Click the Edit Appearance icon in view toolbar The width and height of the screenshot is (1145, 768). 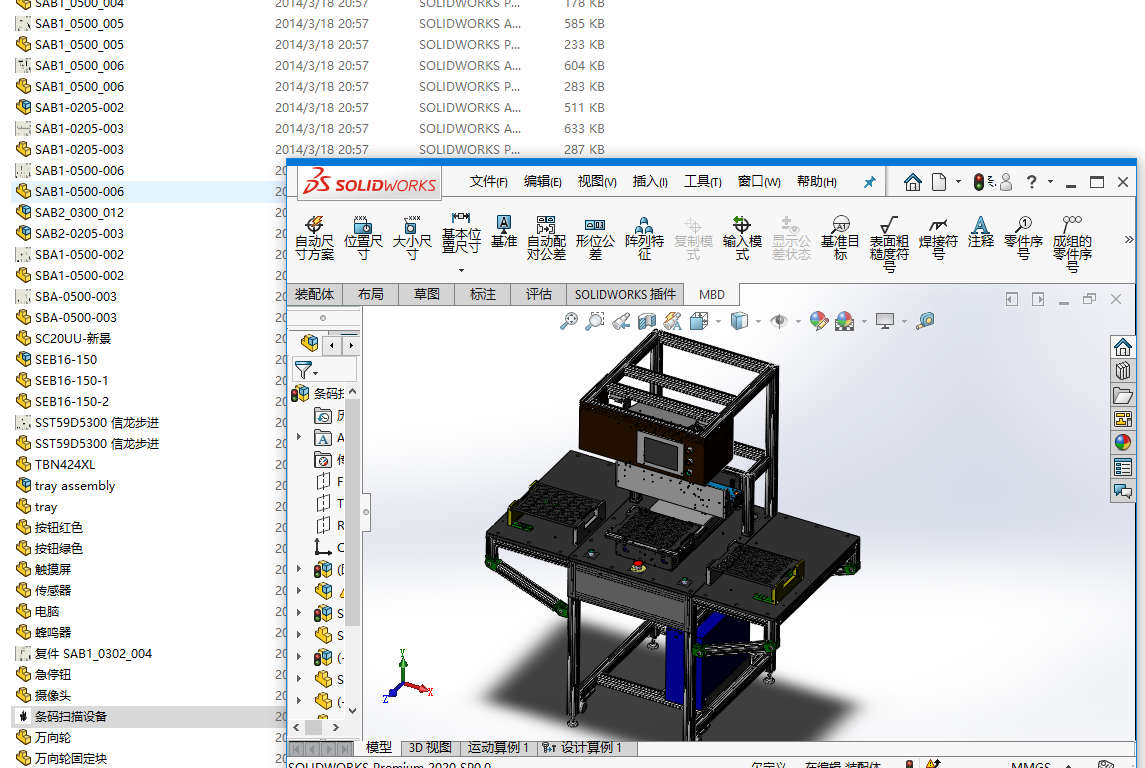[x=819, y=321]
